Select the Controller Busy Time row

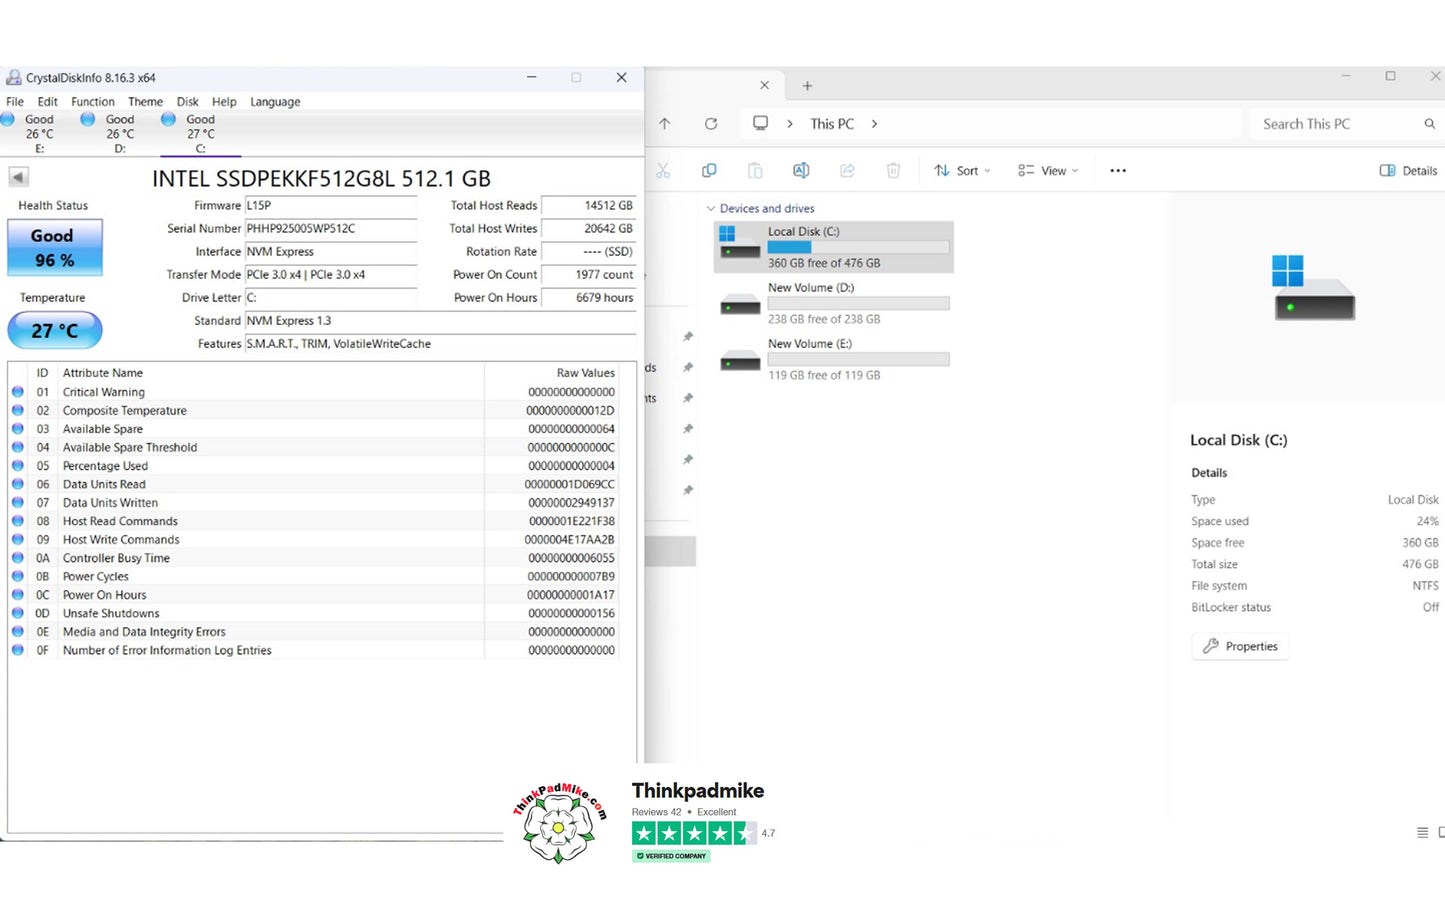(x=313, y=558)
